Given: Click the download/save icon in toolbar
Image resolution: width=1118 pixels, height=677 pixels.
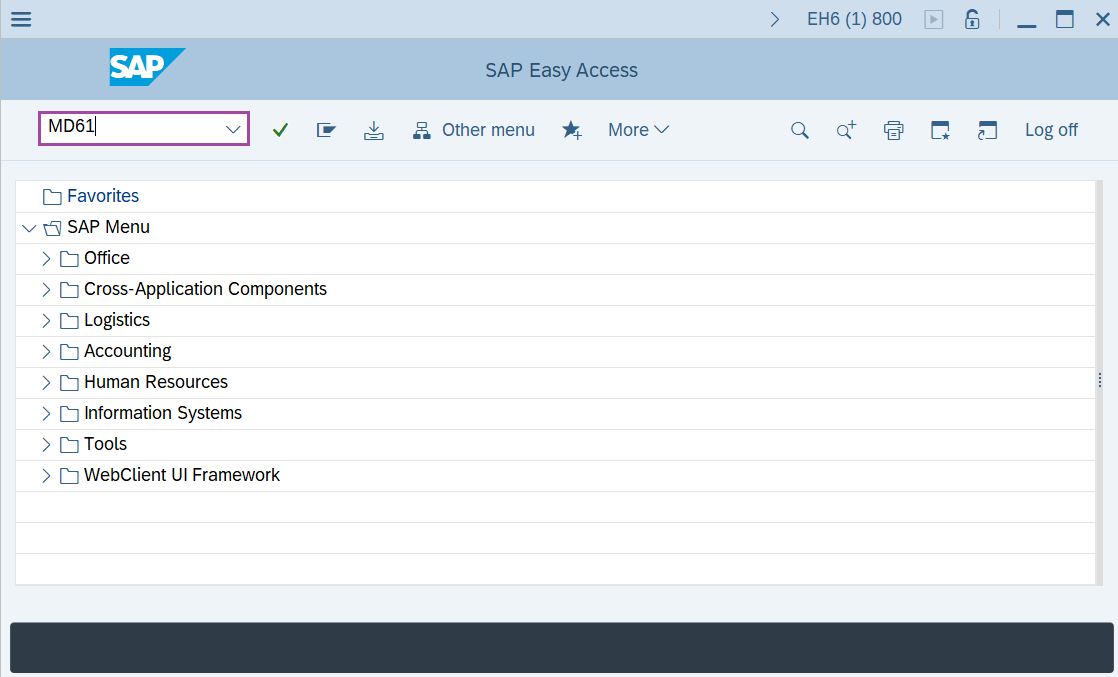Looking at the screenshot, I should tap(373, 130).
